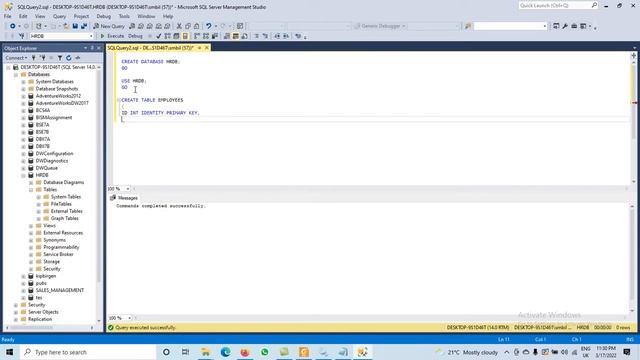
Task: Click the wrench Properties icon at toolbar right
Action: point(565,26)
